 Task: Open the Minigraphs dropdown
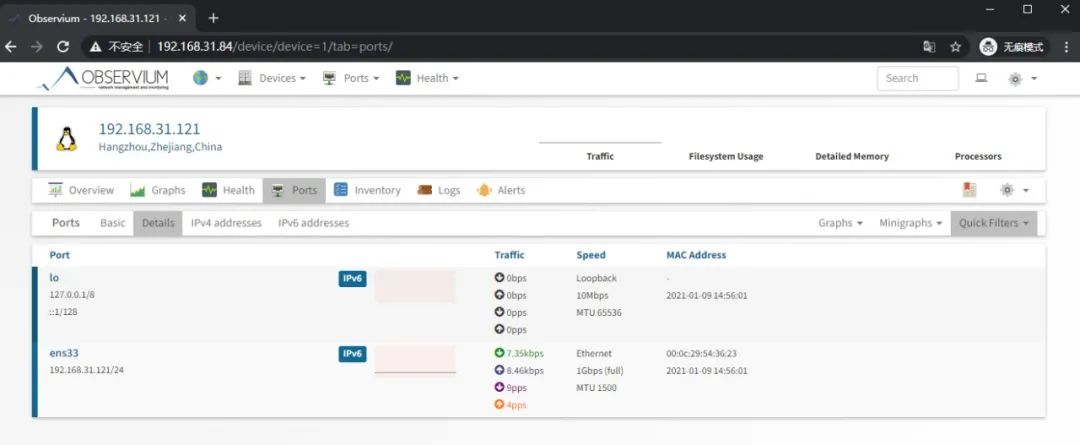[911, 223]
